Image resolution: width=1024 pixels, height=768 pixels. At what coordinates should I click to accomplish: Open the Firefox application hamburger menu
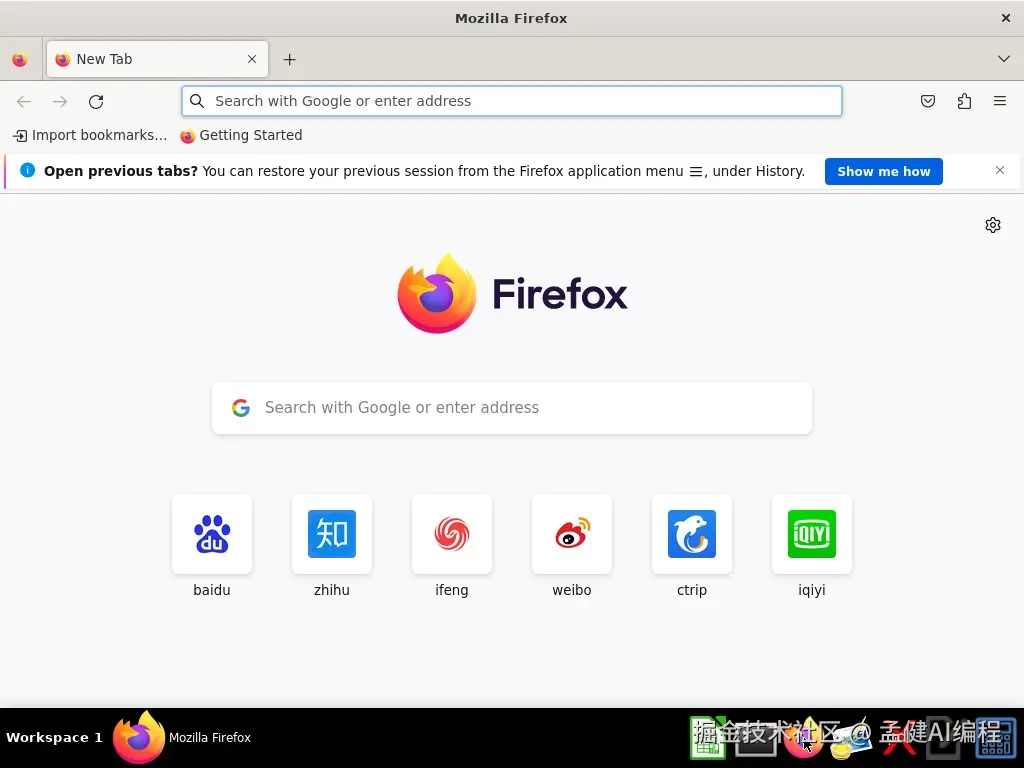tap(1000, 101)
